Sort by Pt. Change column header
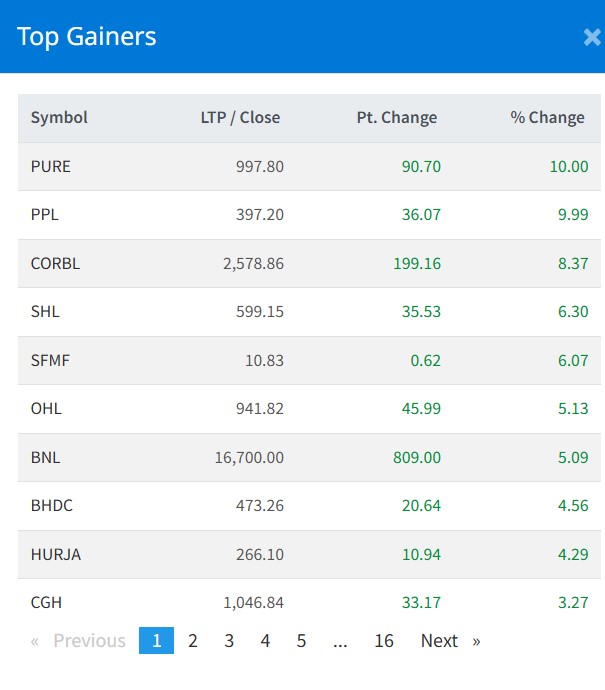This screenshot has height=690, width=605. tap(397, 118)
